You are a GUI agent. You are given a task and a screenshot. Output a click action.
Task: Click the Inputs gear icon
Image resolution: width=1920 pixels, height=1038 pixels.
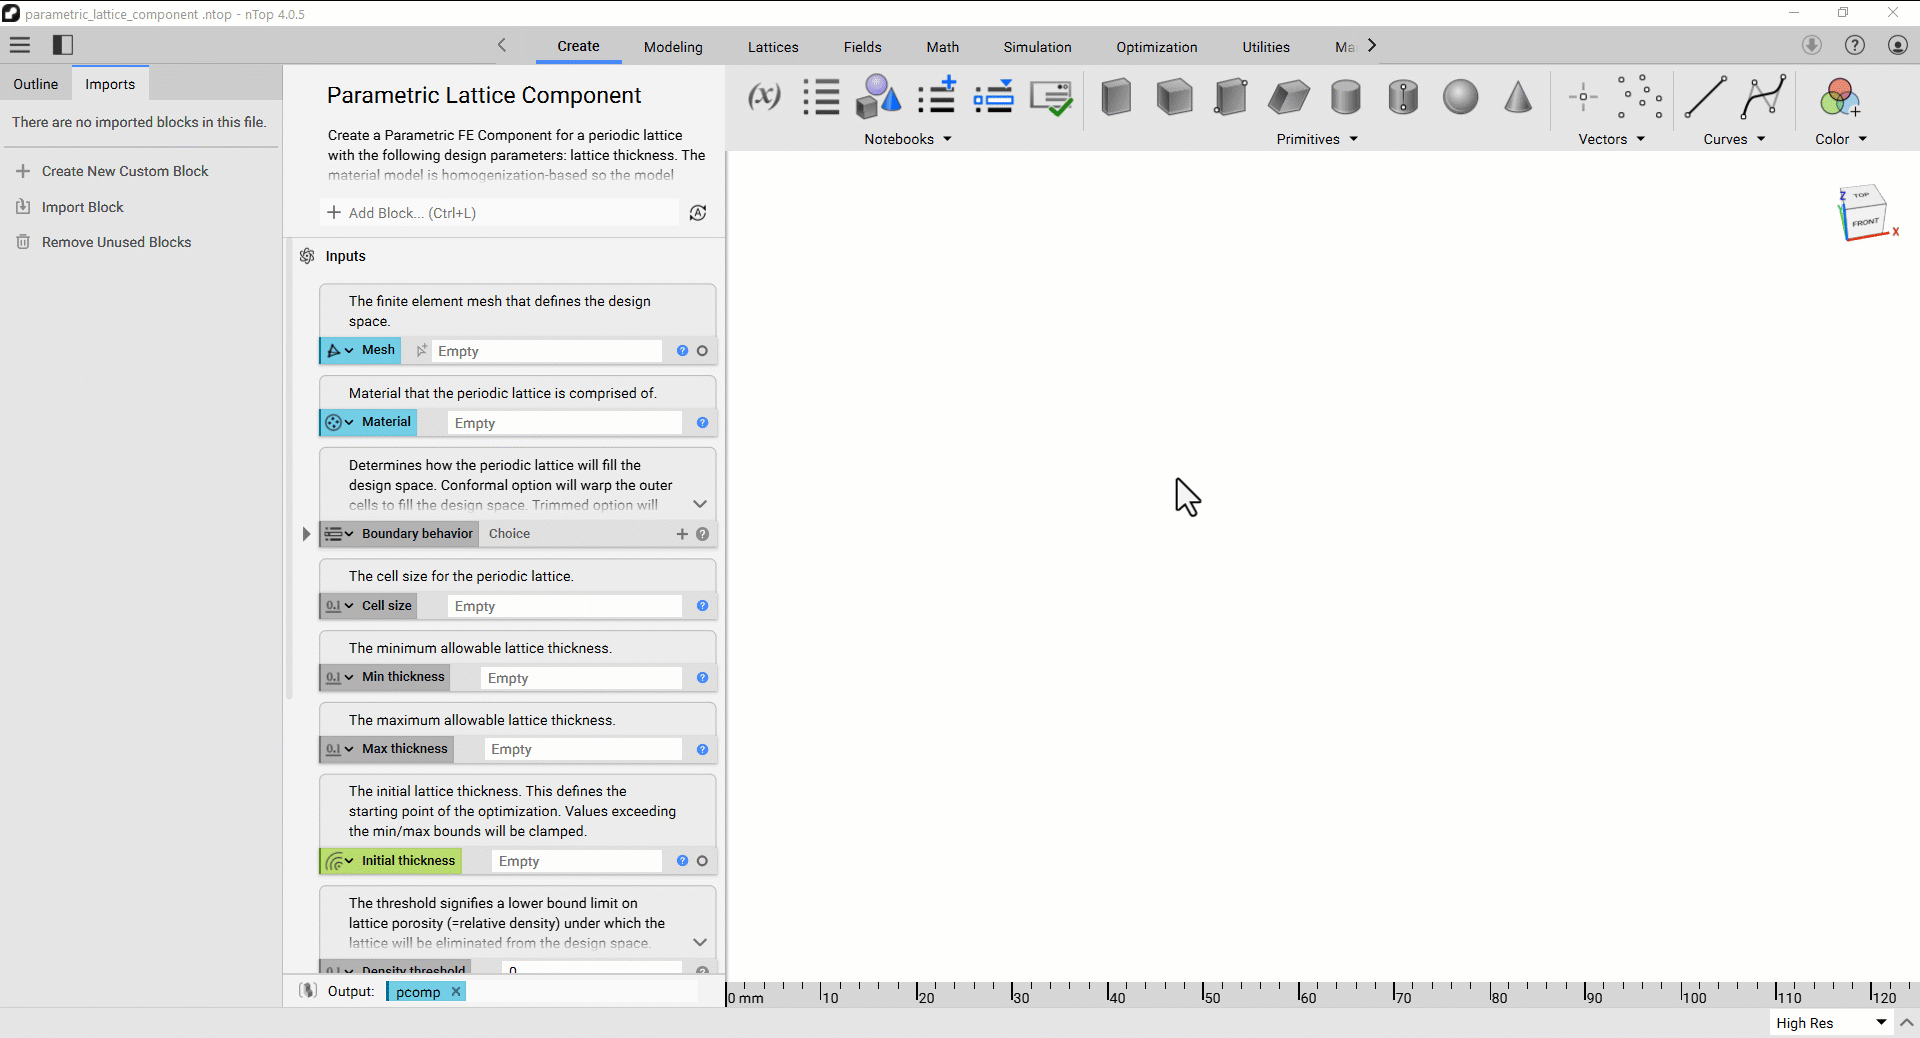(x=307, y=256)
